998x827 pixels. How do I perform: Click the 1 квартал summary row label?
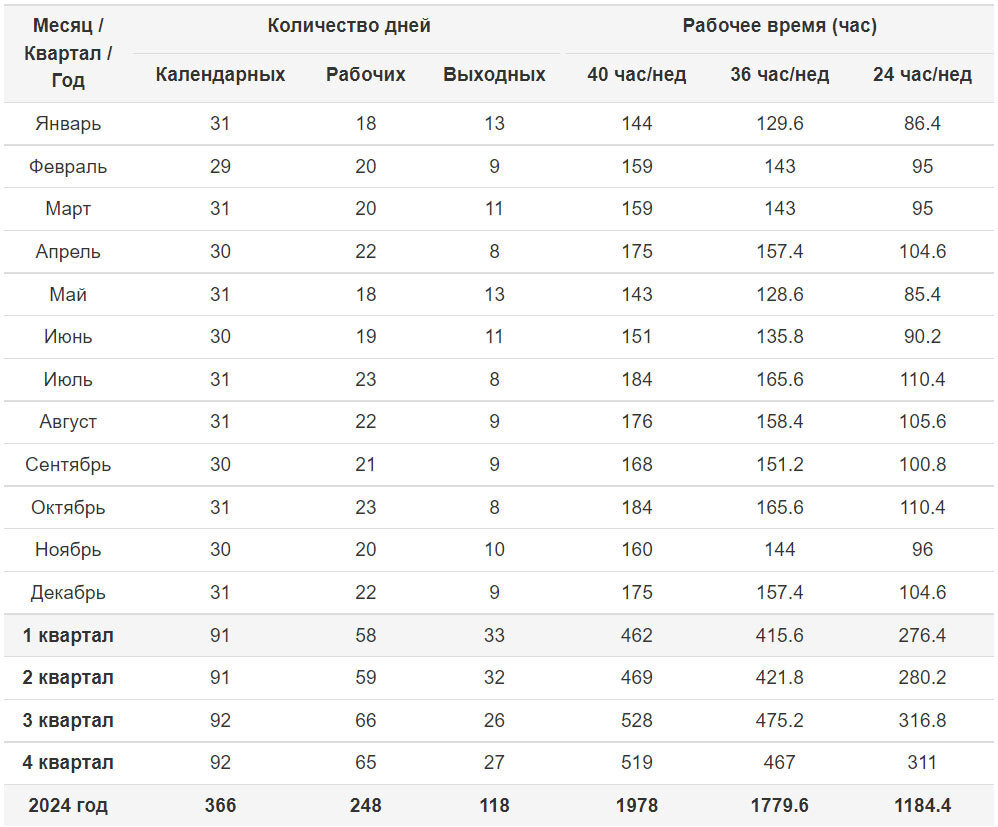[68, 635]
